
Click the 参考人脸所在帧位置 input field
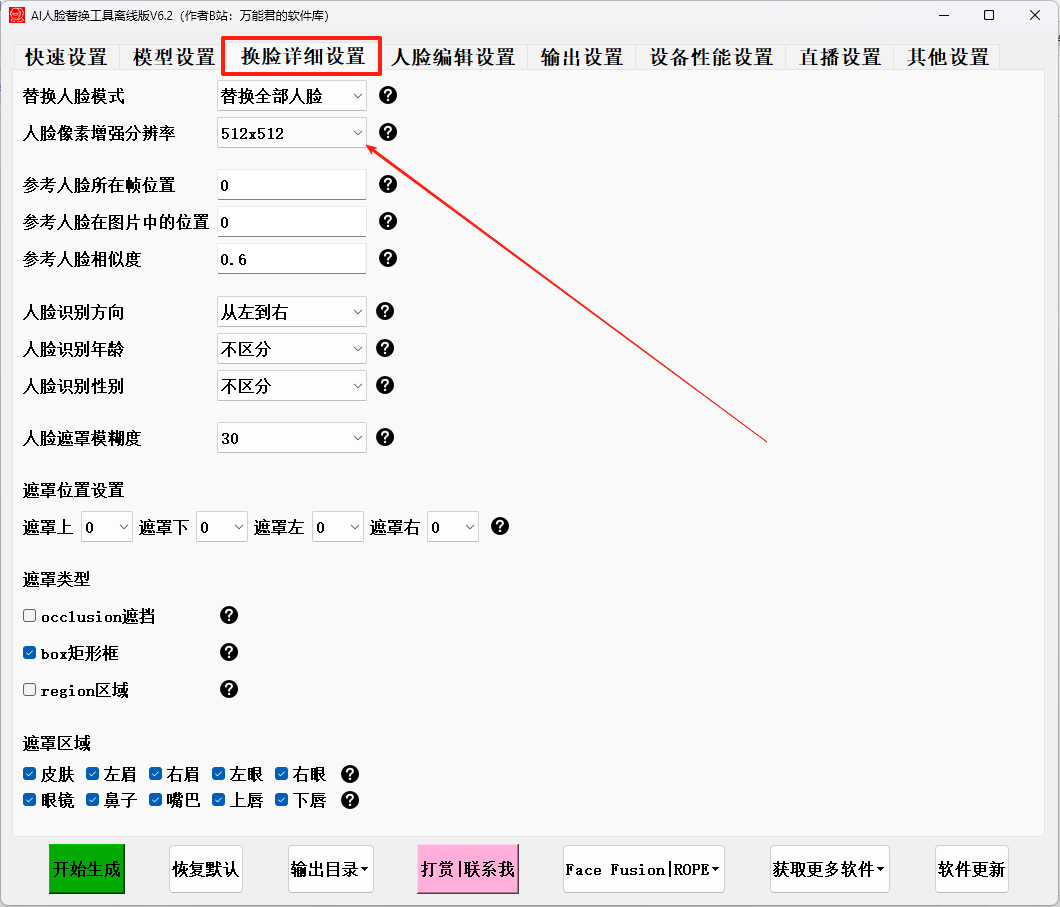292,185
